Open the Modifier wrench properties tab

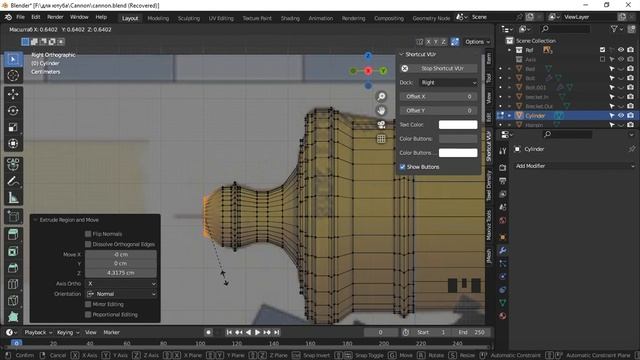(503, 251)
